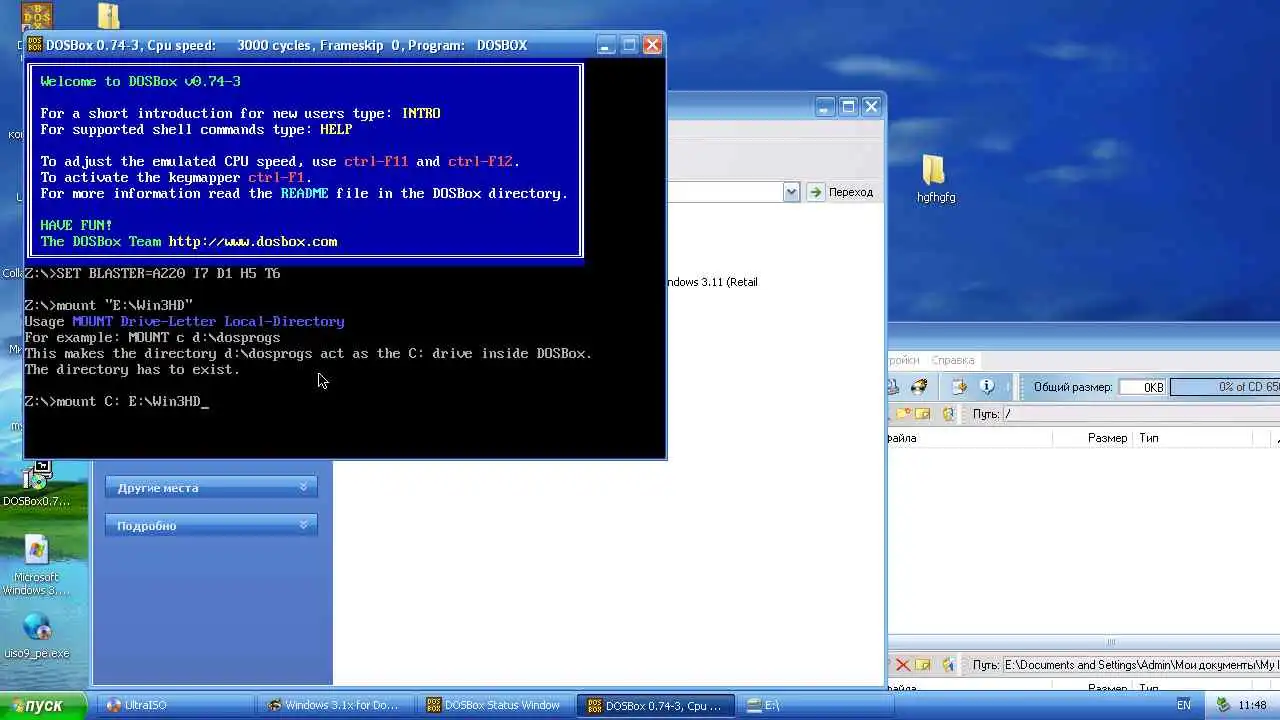
Task: Expand the Подробно panel
Action: point(211,526)
